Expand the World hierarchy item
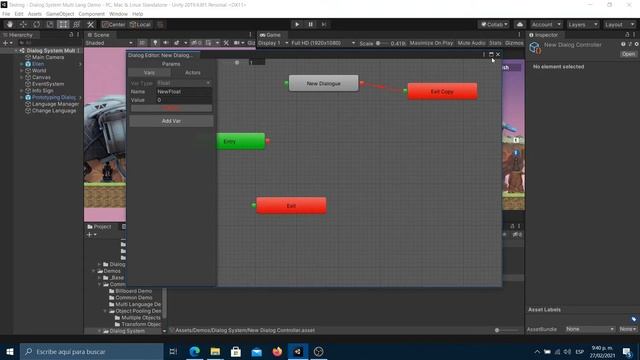 coord(21,71)
